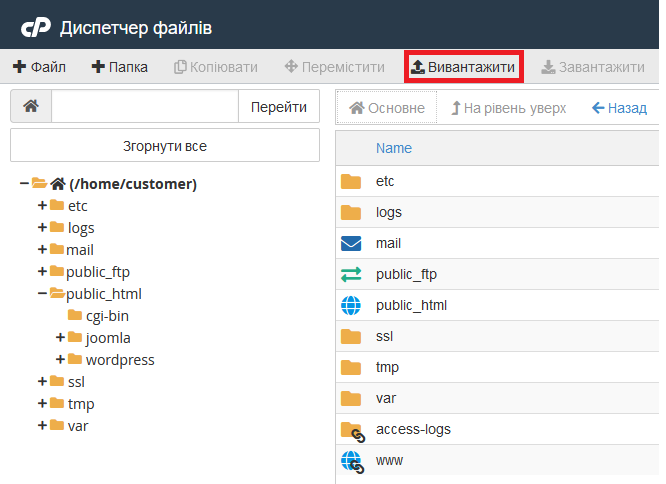This screenshot has height=484, width=666.
Task: Select the public_html globe icon
Action: click(350, 305)
